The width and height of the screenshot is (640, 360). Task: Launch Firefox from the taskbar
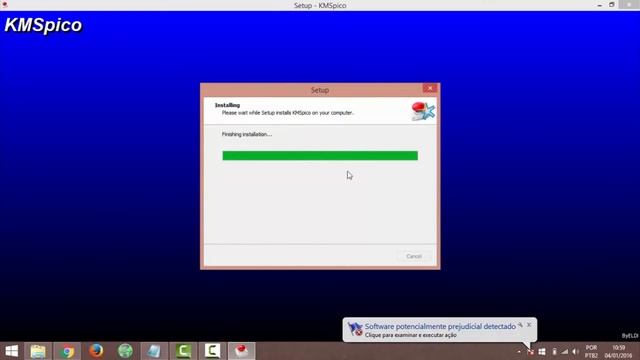pyautogui.click(x=96, y=351)
